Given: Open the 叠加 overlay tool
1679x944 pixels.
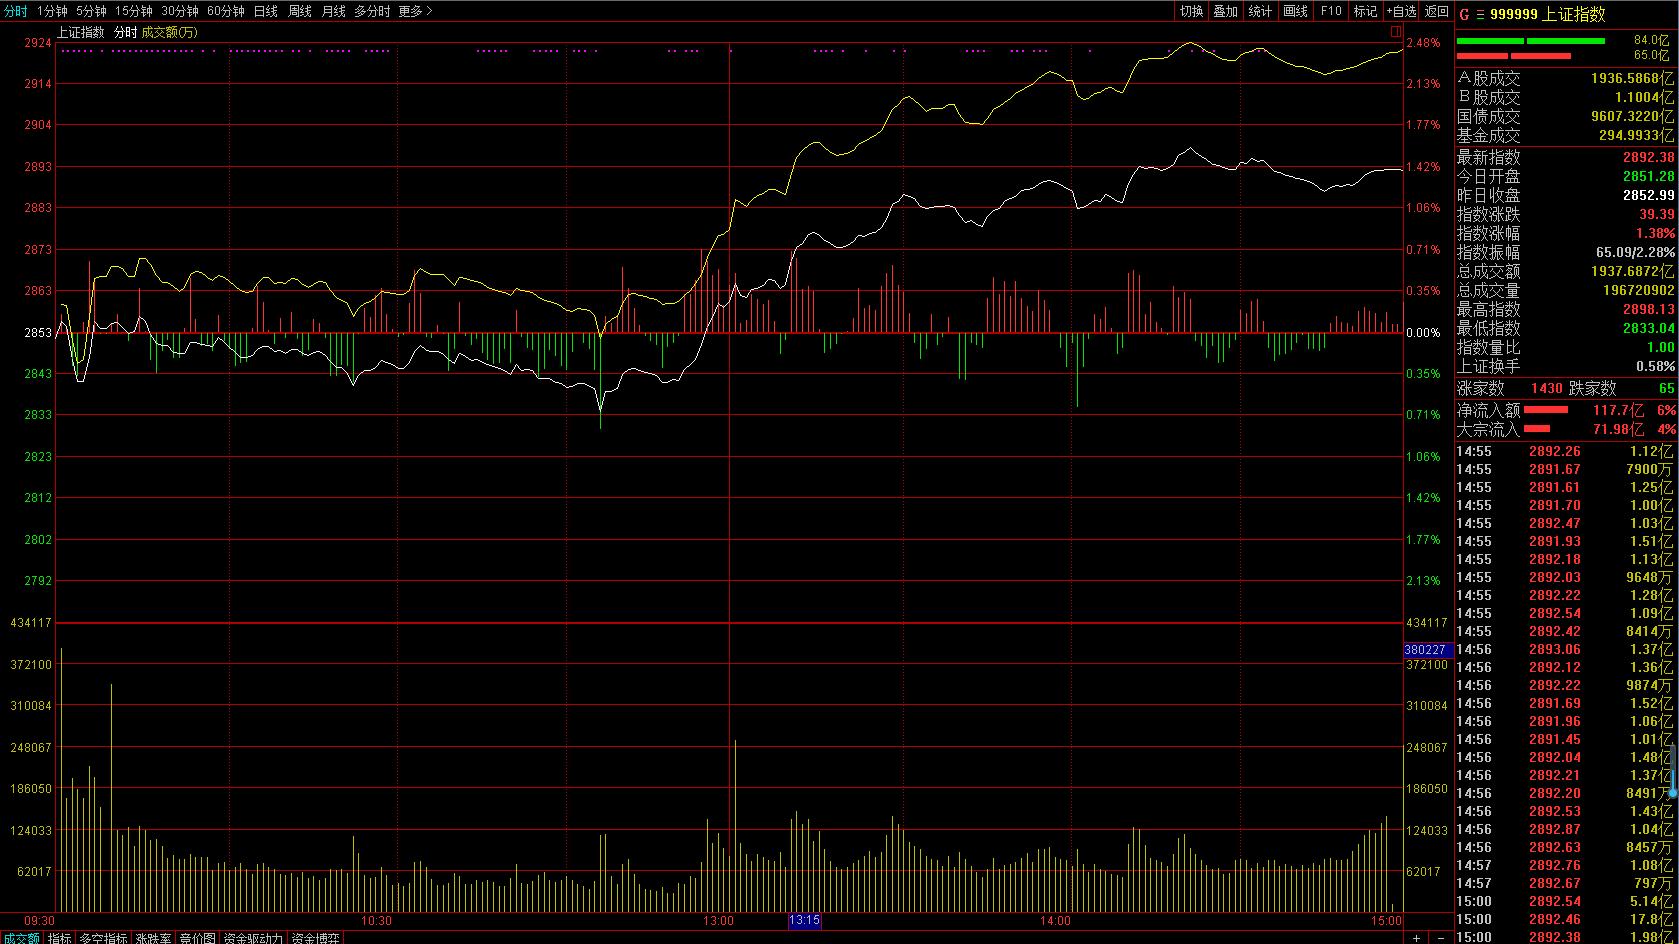Looking at the screenshot, I should click(1225, 11).
